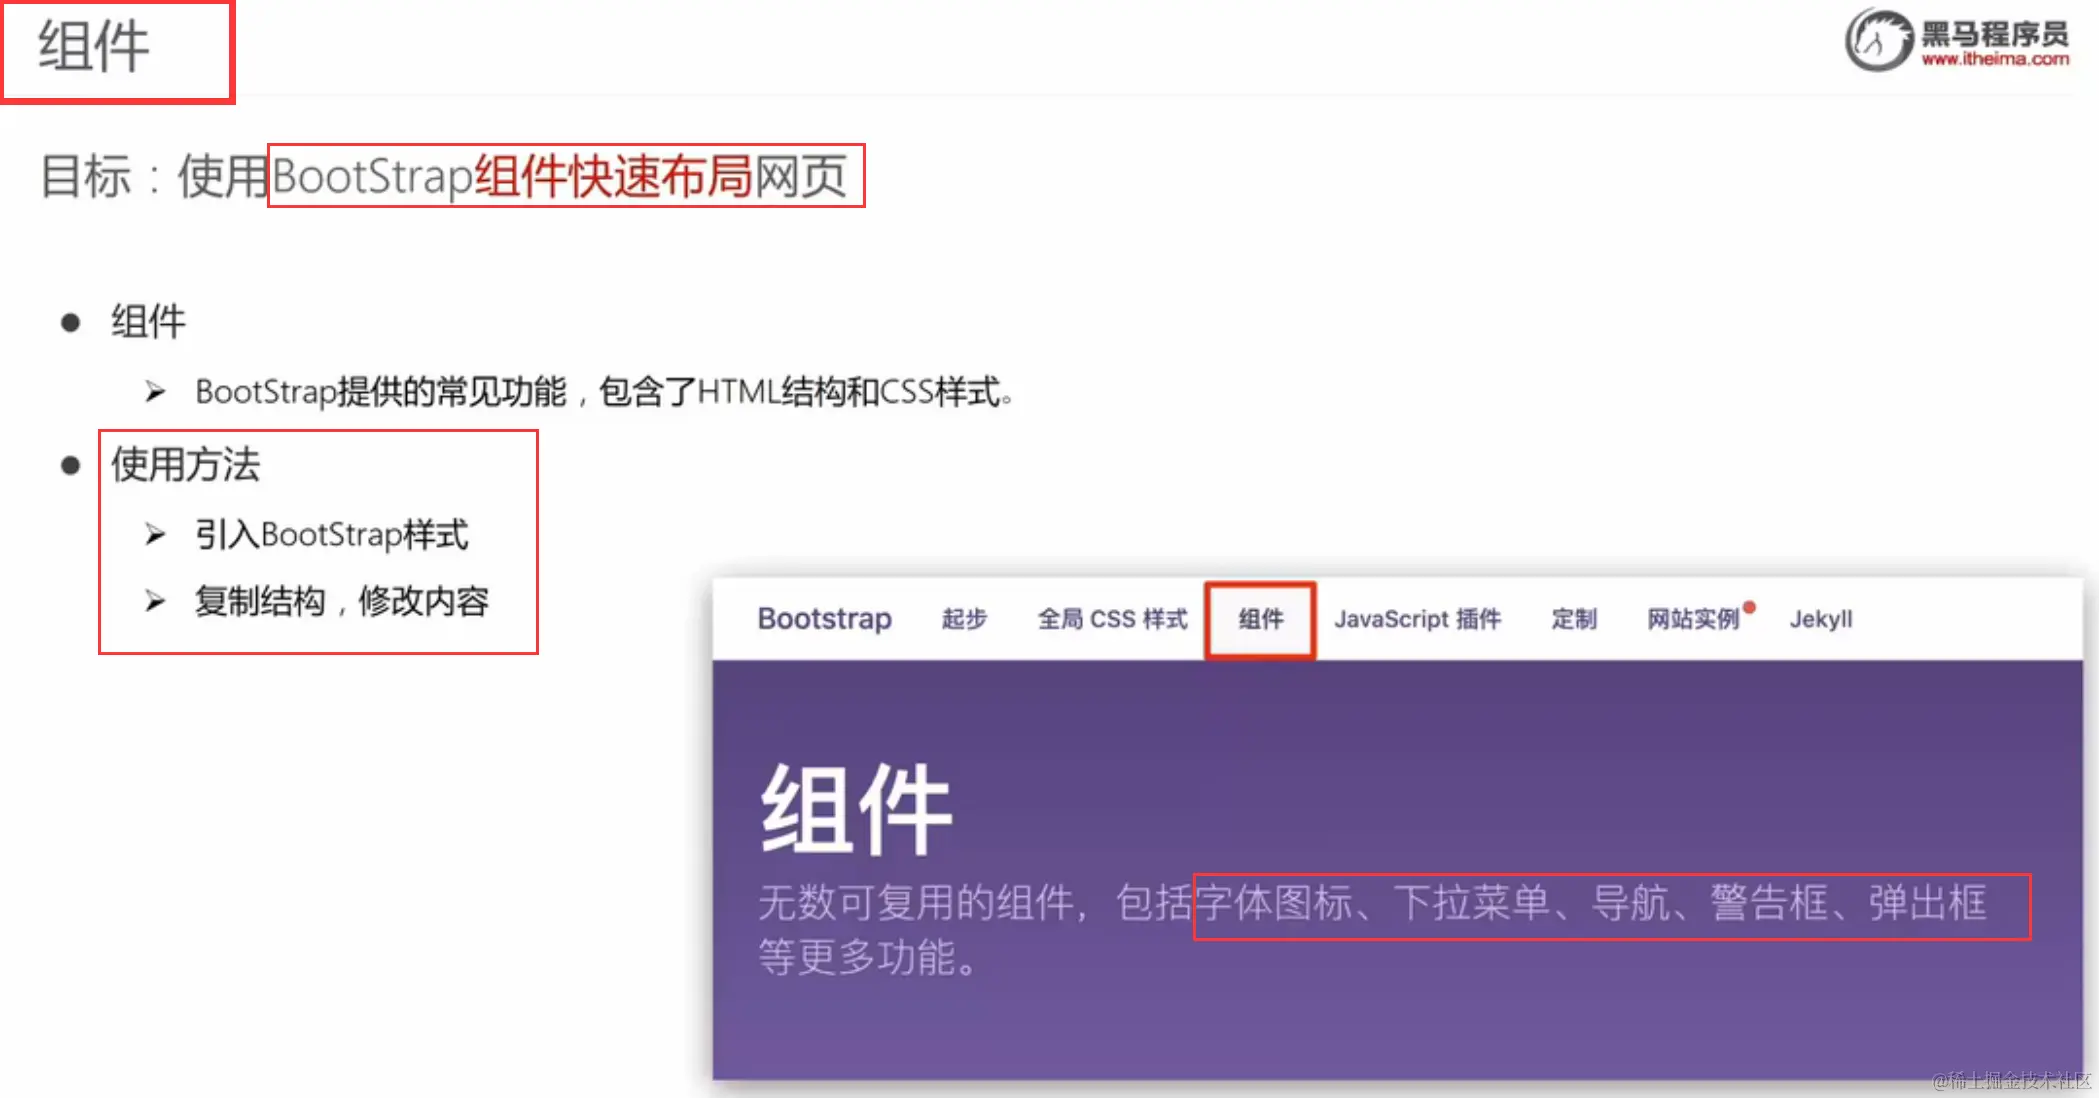2099x1098 pixels.
Task: Click the line 引入BootStrap样式
Action: [331, 535]
